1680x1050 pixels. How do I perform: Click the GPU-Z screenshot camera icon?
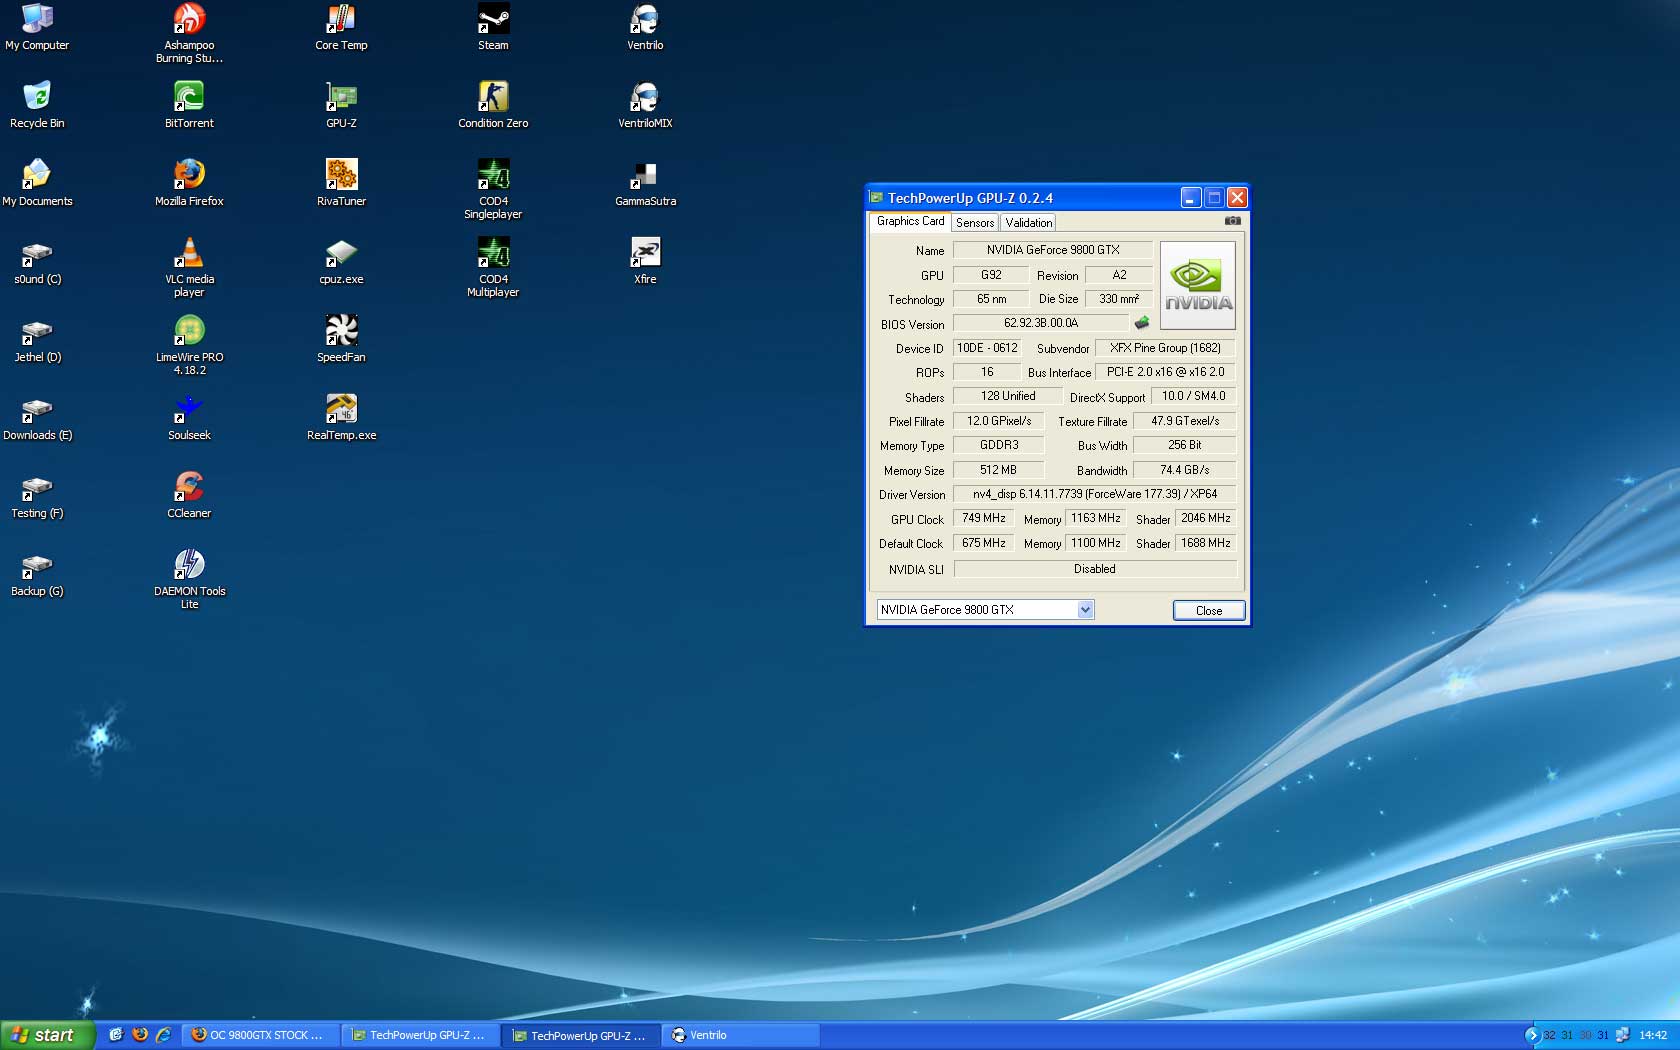click(x=1232, y=221)
